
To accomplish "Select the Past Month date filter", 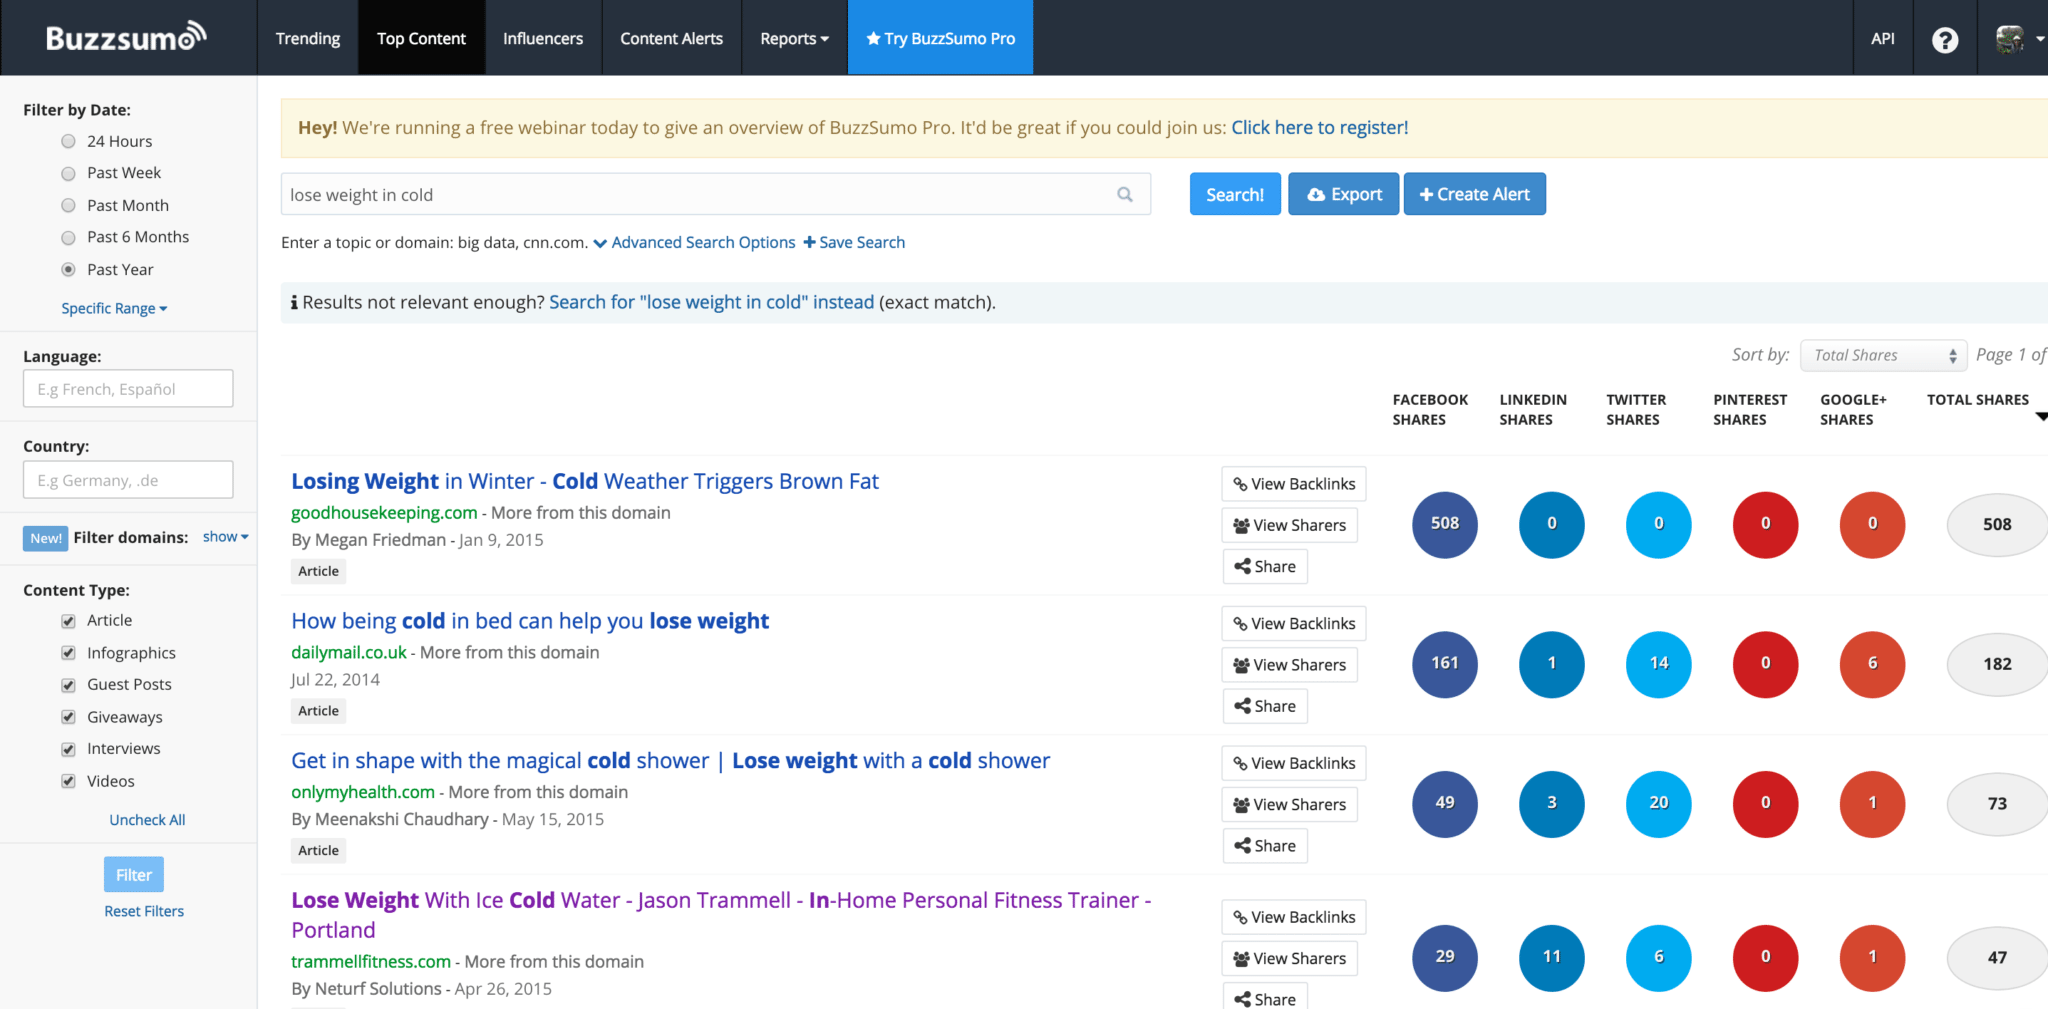I will 68,205.
